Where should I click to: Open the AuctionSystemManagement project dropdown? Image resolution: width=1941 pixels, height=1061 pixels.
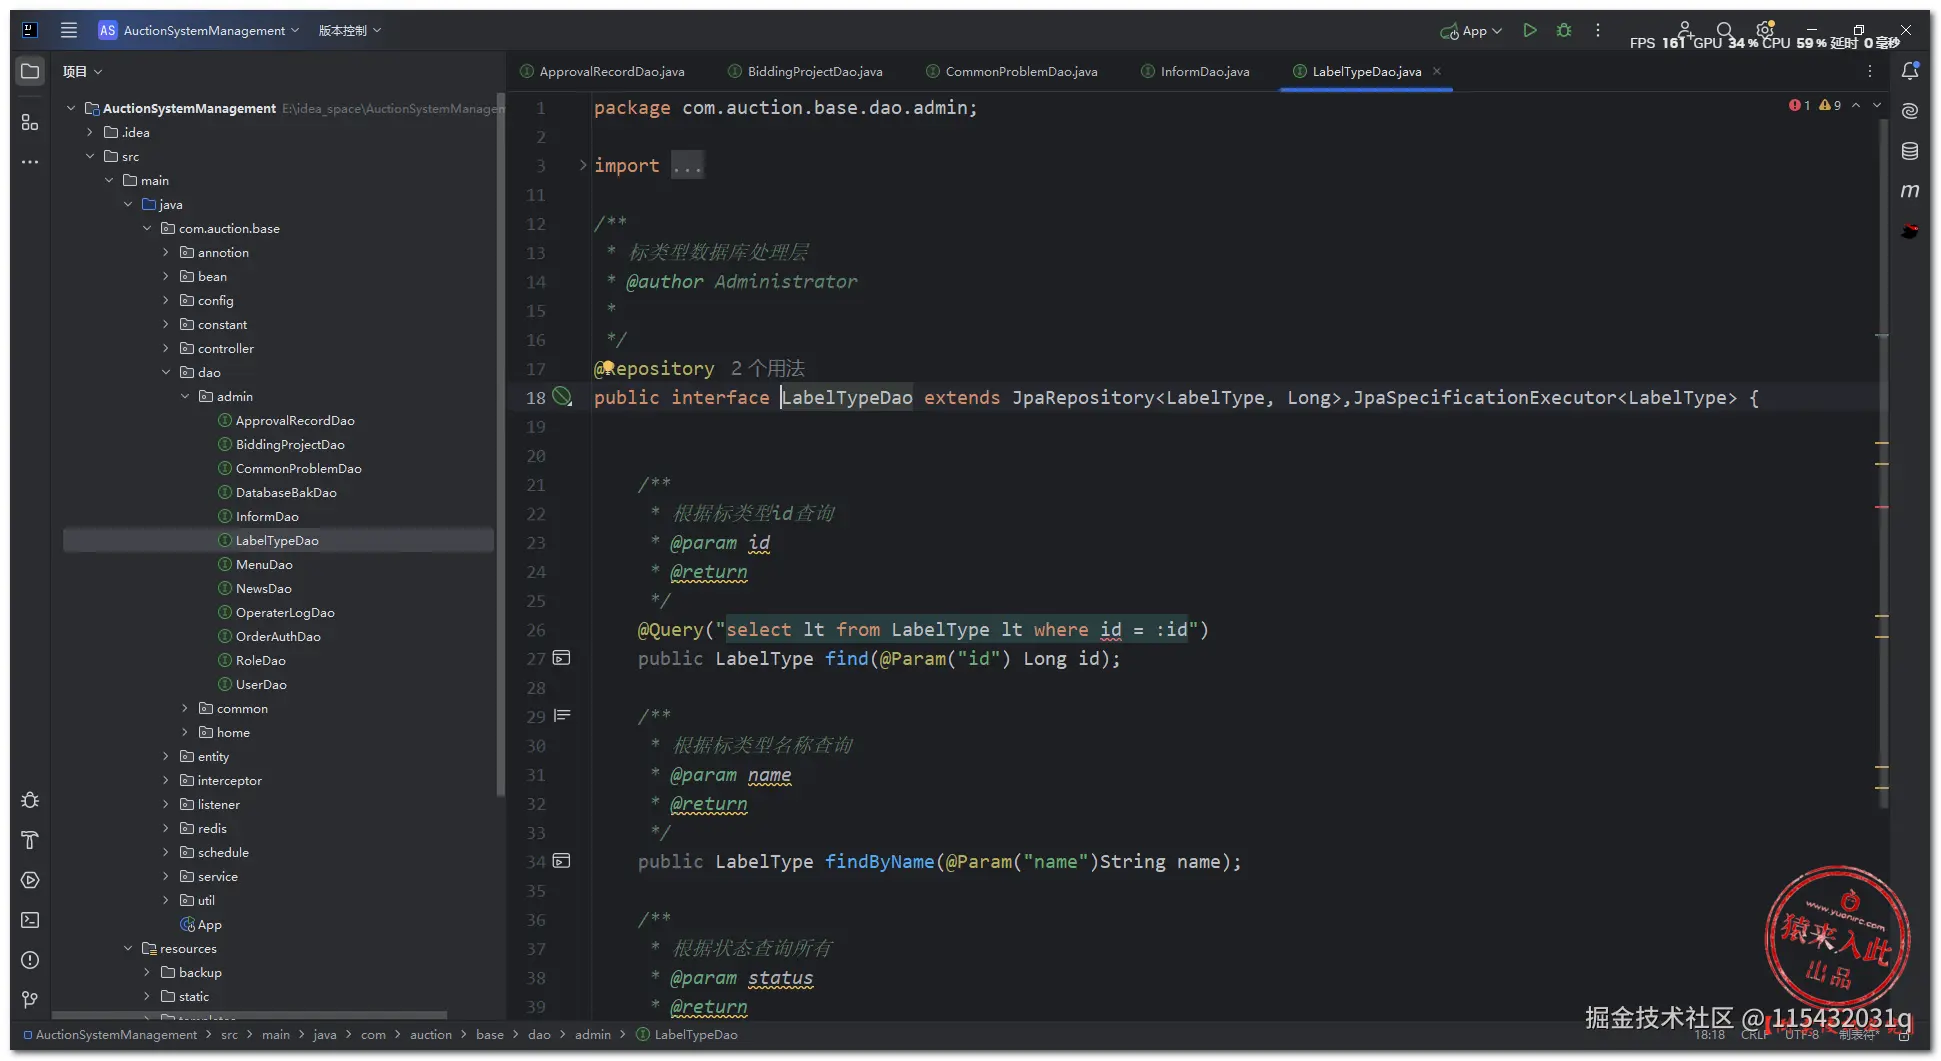pos(199,30)
